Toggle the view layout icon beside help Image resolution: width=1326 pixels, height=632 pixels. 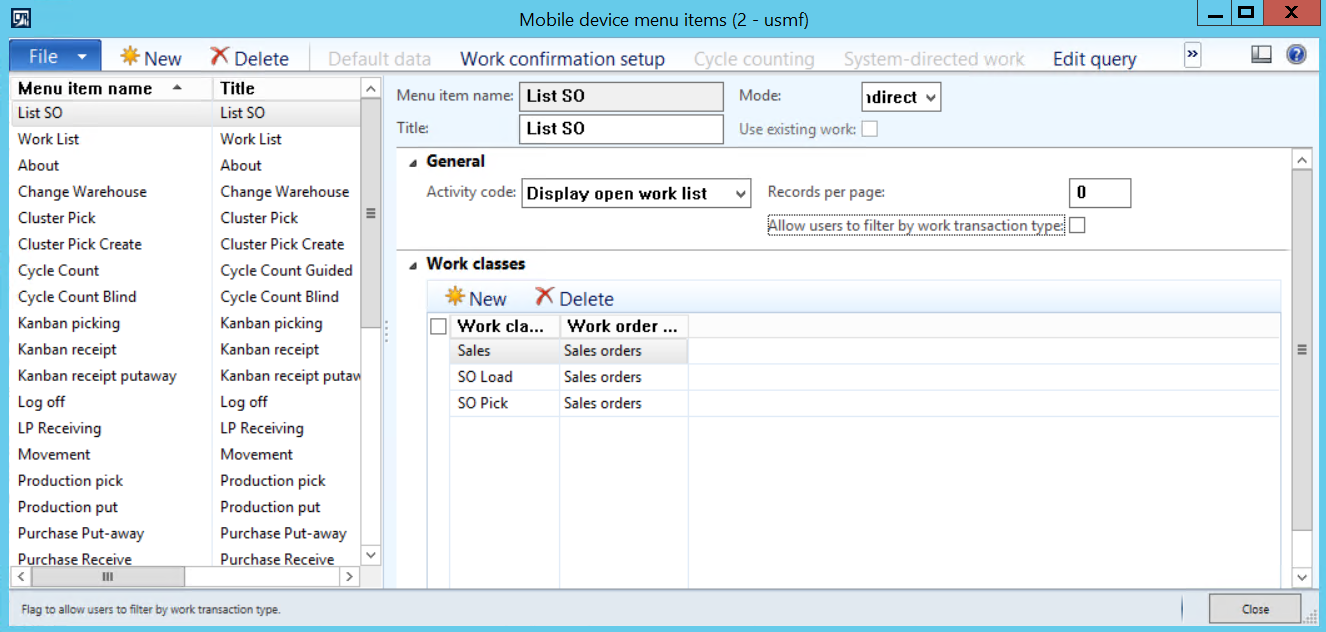point(1261,55)
